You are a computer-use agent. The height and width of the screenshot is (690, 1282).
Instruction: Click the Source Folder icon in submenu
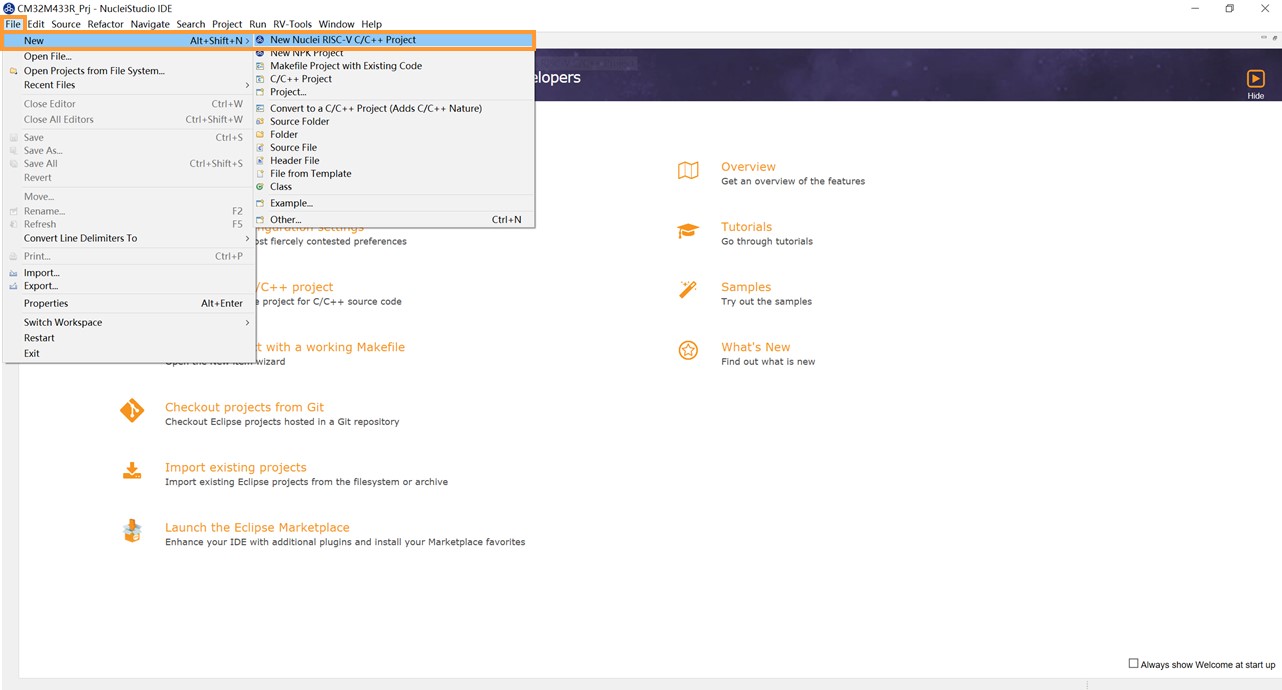point(260,121)
